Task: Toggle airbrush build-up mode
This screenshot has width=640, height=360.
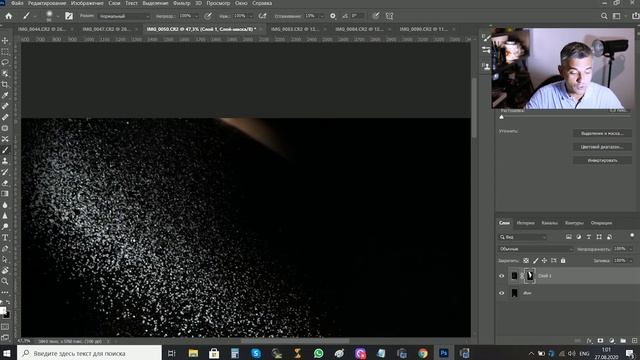Action: click(x=262, y=16)
